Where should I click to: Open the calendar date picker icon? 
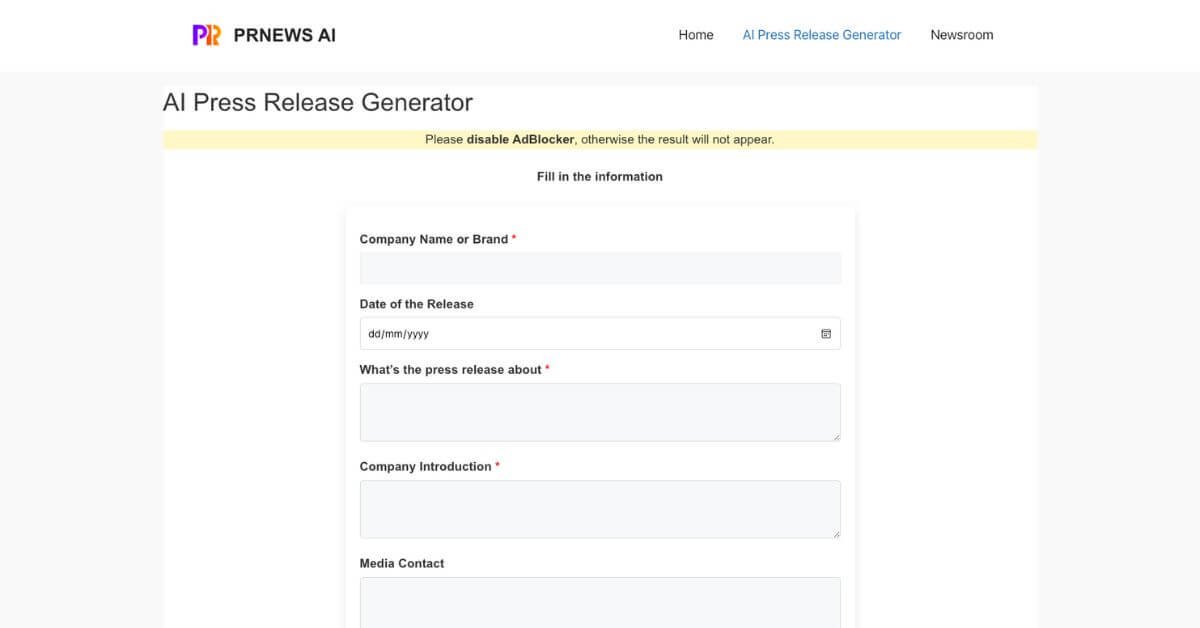826,334
